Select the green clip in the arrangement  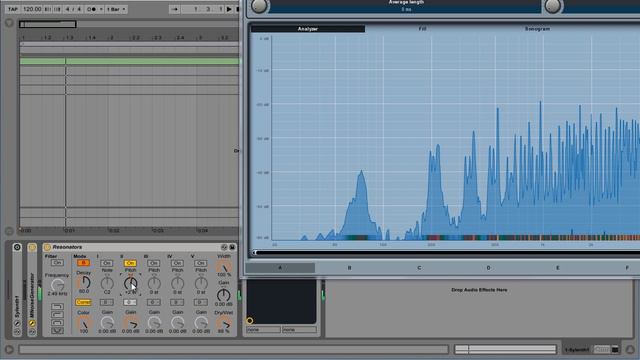click(129, 61)
